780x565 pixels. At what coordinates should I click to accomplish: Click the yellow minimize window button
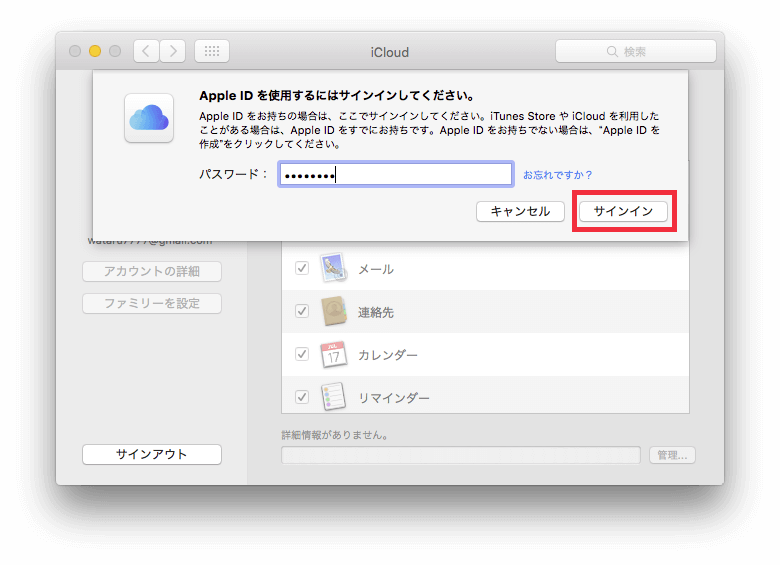95,51
